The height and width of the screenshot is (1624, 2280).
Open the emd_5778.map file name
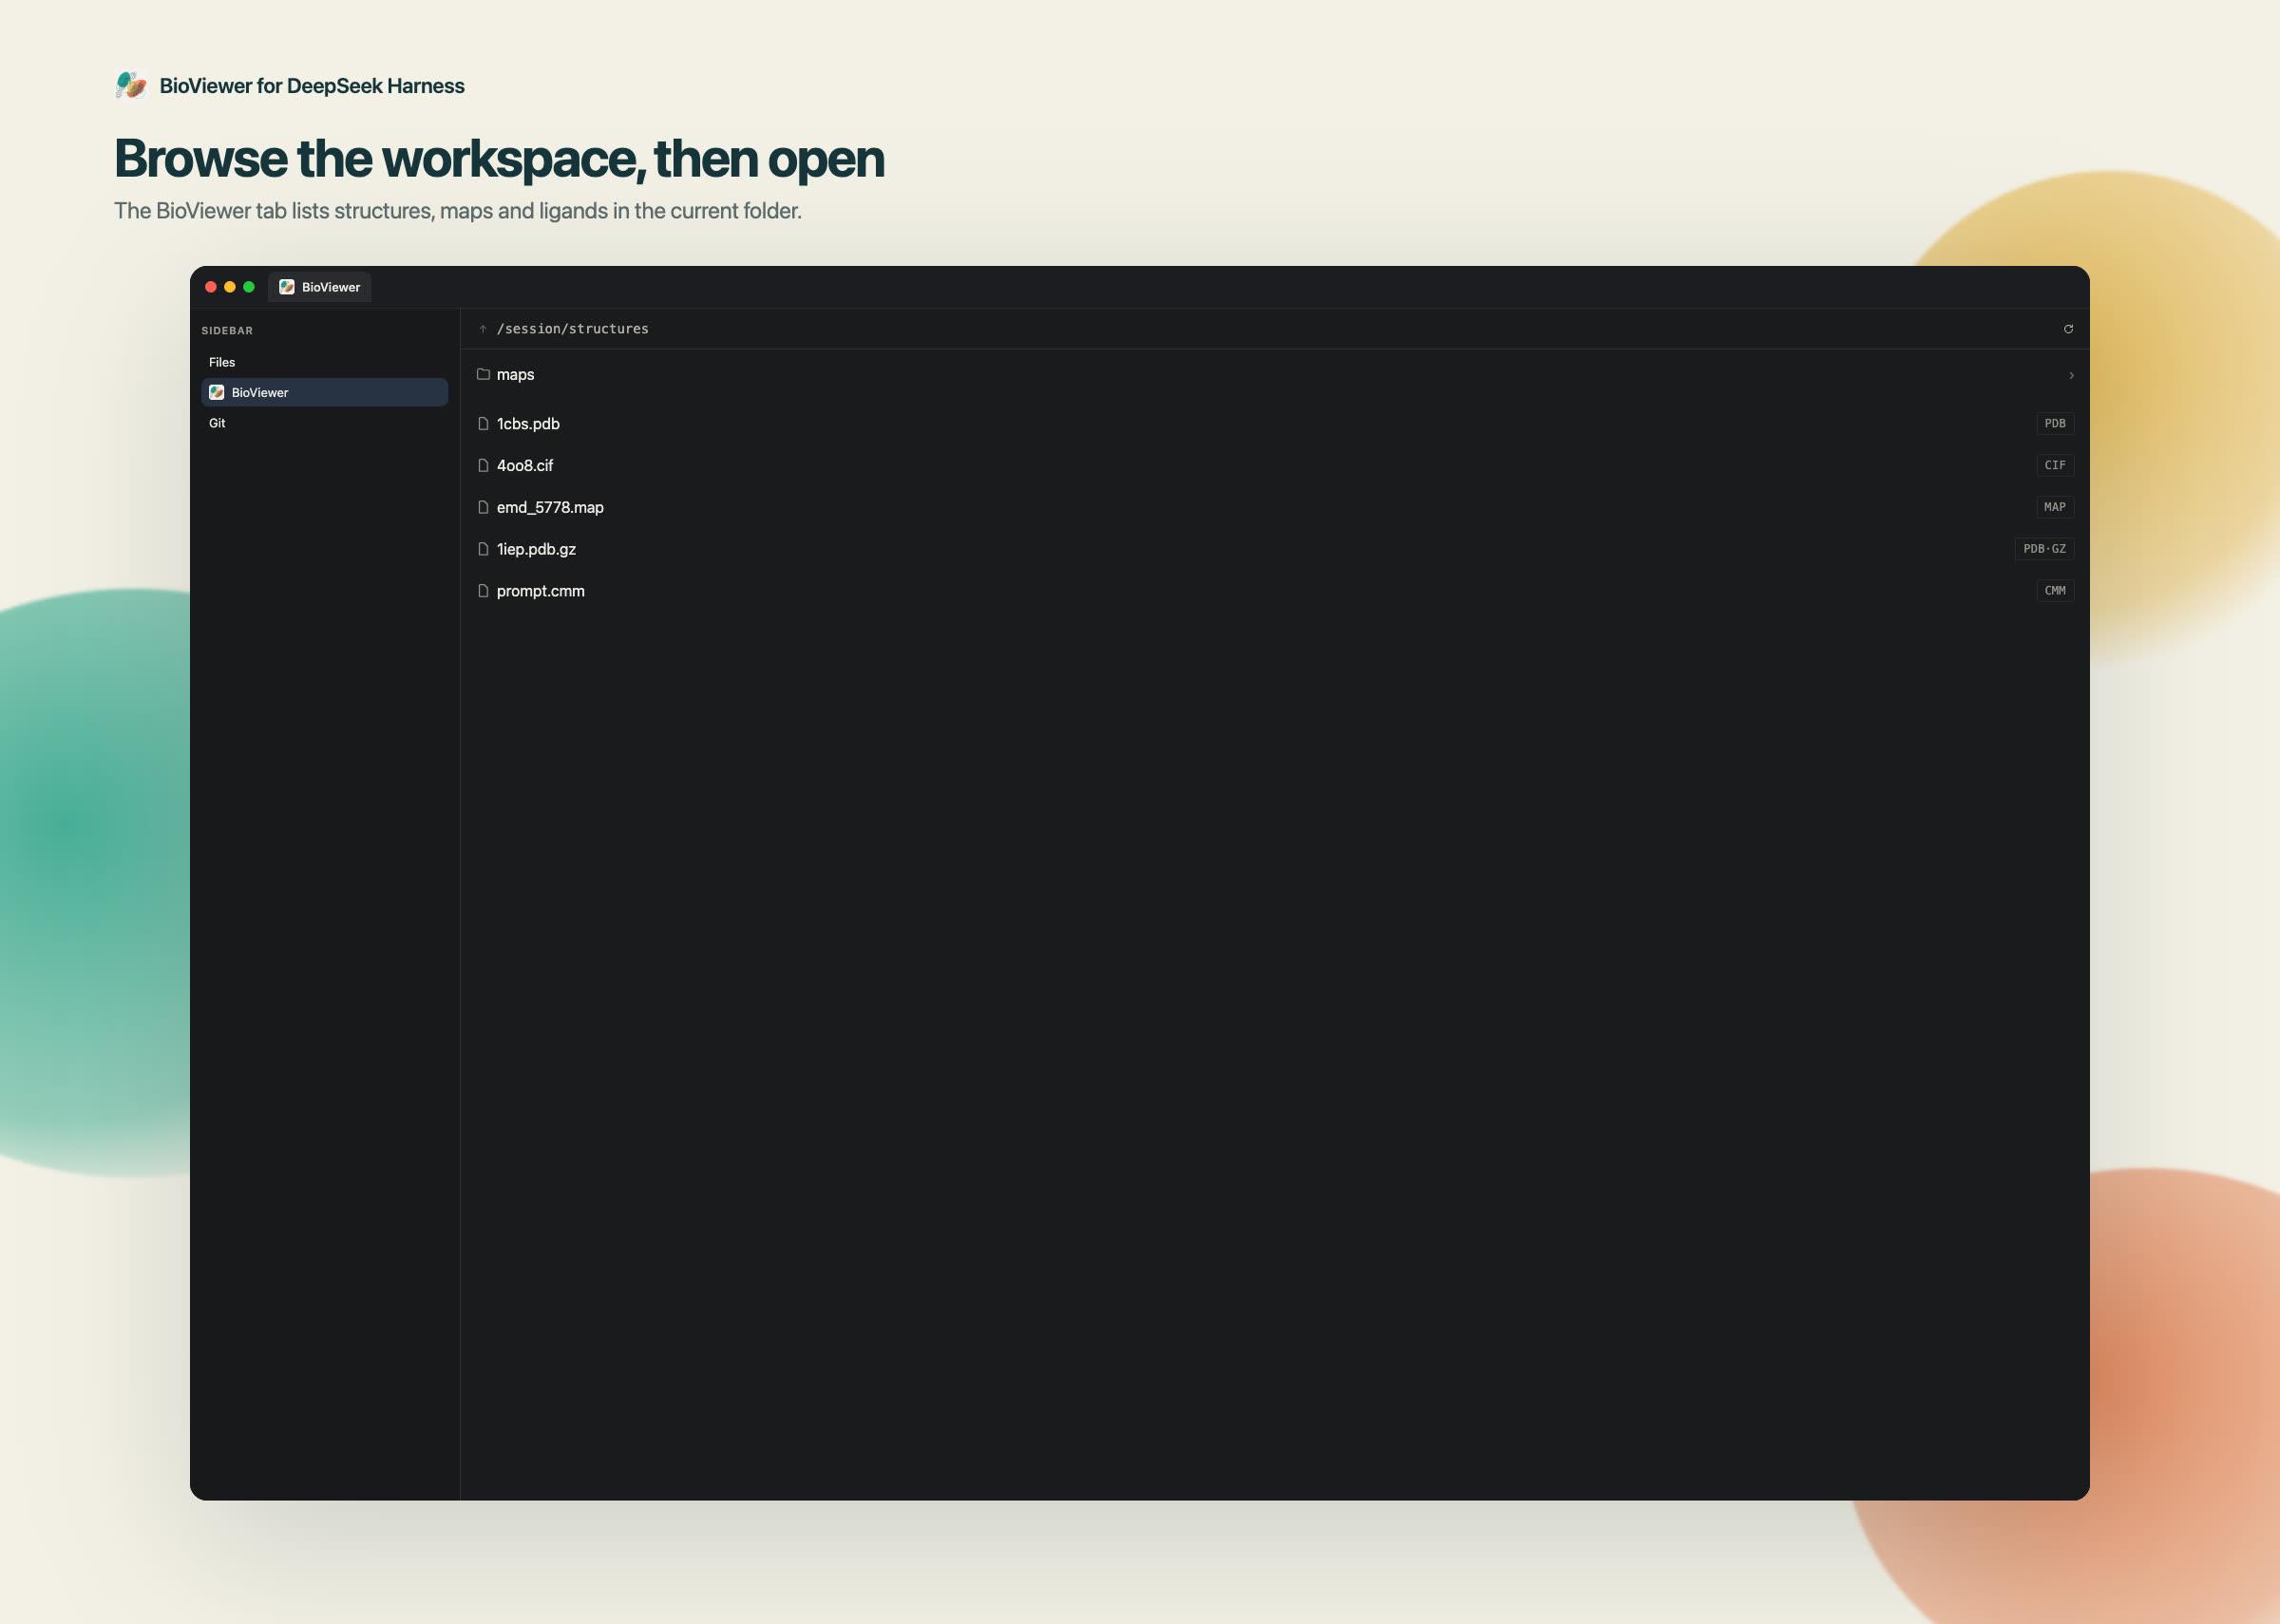point(550,508)
